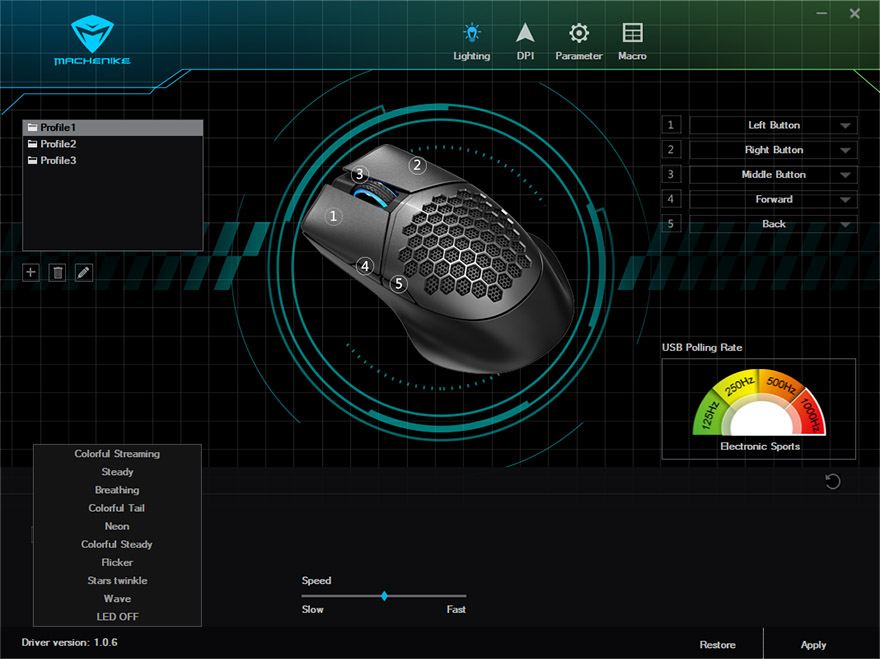This screenshot has height=659, width=880.
Task: Choose Neon lighting mode
Action: 117,526
